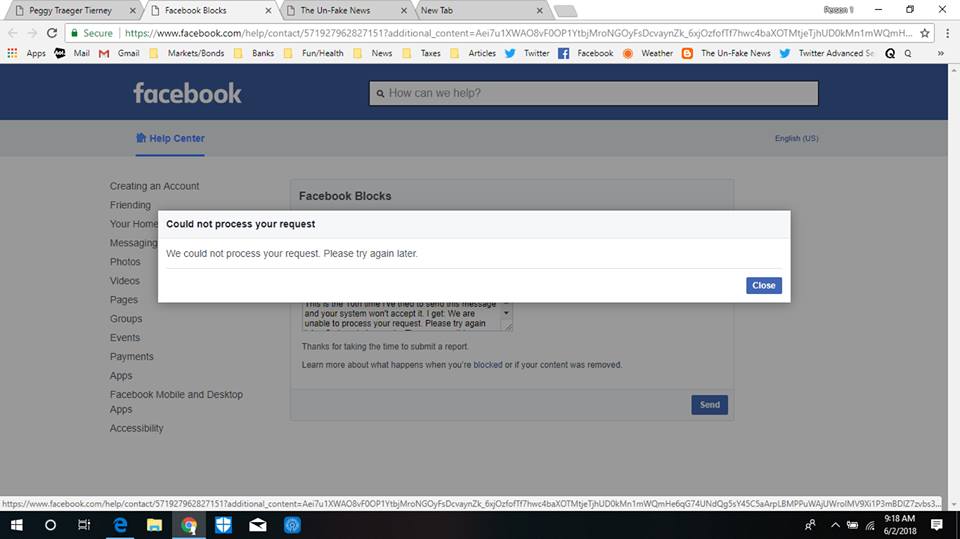Expand the bookmarks overflow chevron
This screenshot has height=539, width=960.
[x=940, y=53]
